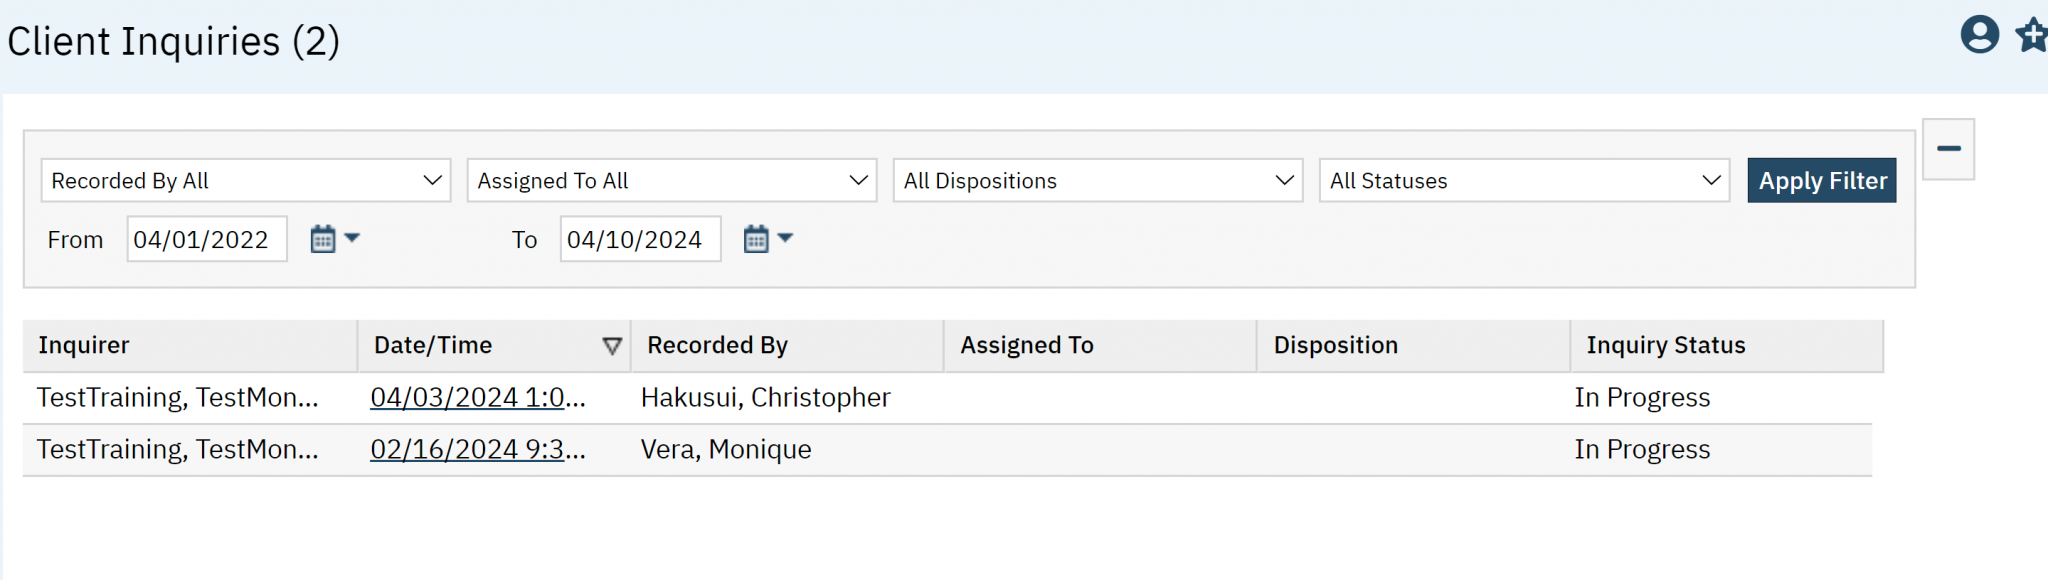Collapse the filter panel with the minus icon

[x=1948, y=147]
